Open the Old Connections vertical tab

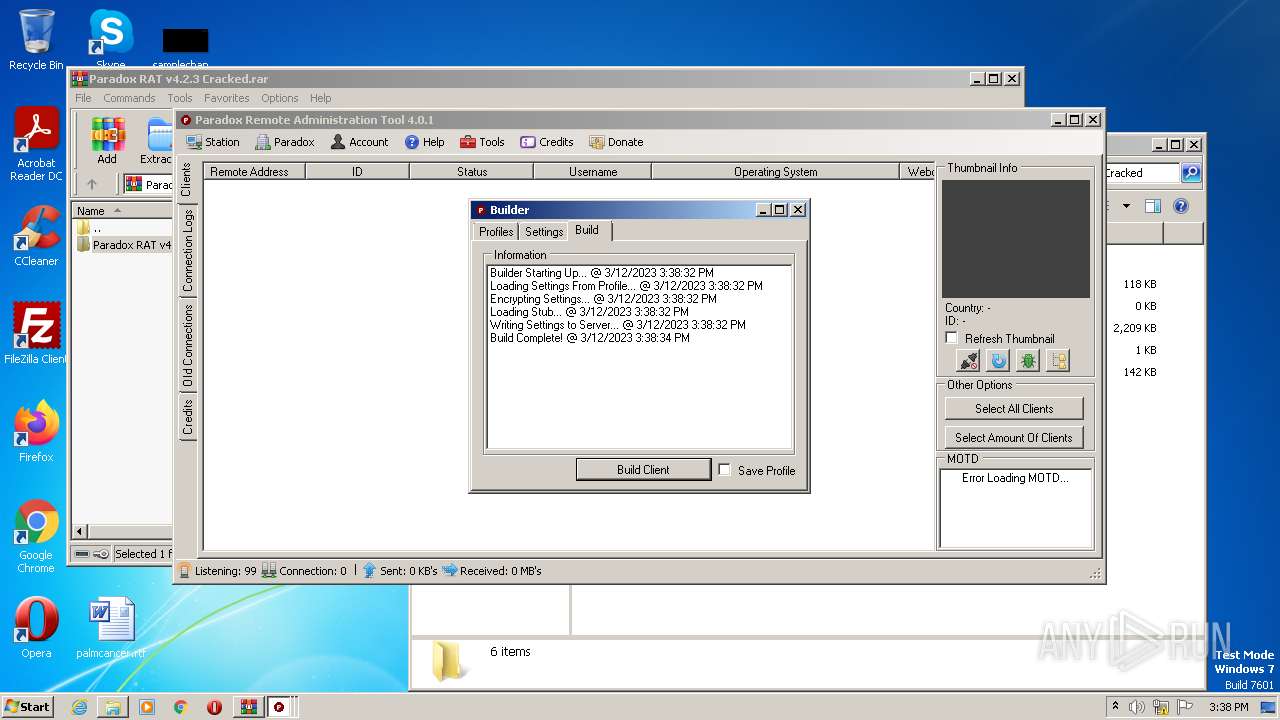pos(187,346)
